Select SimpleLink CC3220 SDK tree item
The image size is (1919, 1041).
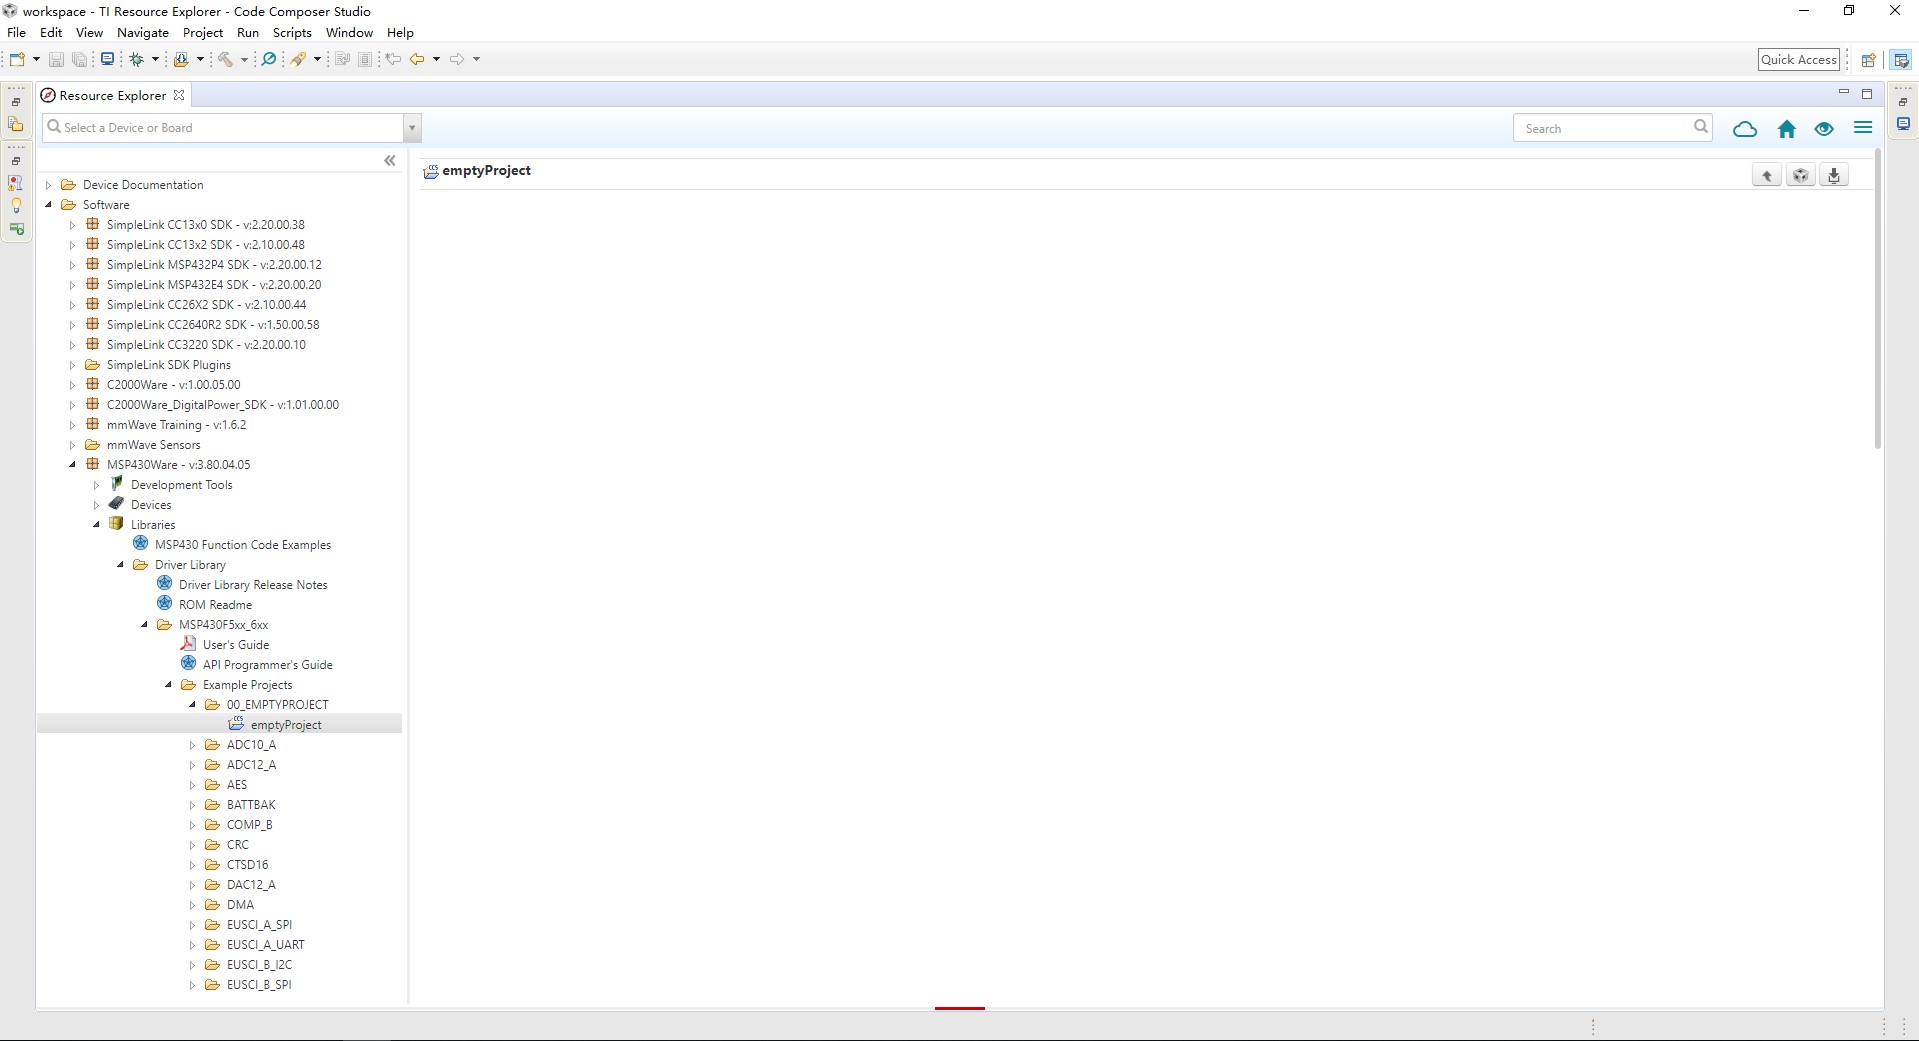tap(206, 345)
